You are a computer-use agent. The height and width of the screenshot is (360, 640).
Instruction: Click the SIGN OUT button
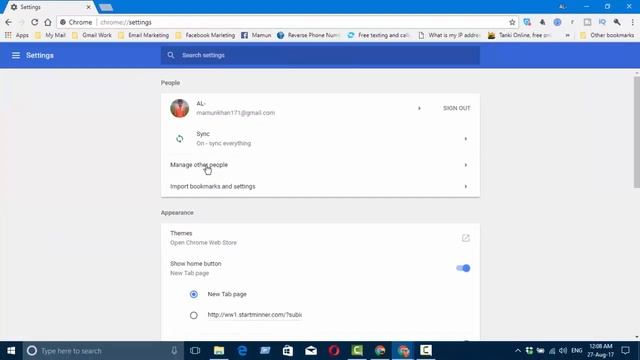[x=457, y=108]
